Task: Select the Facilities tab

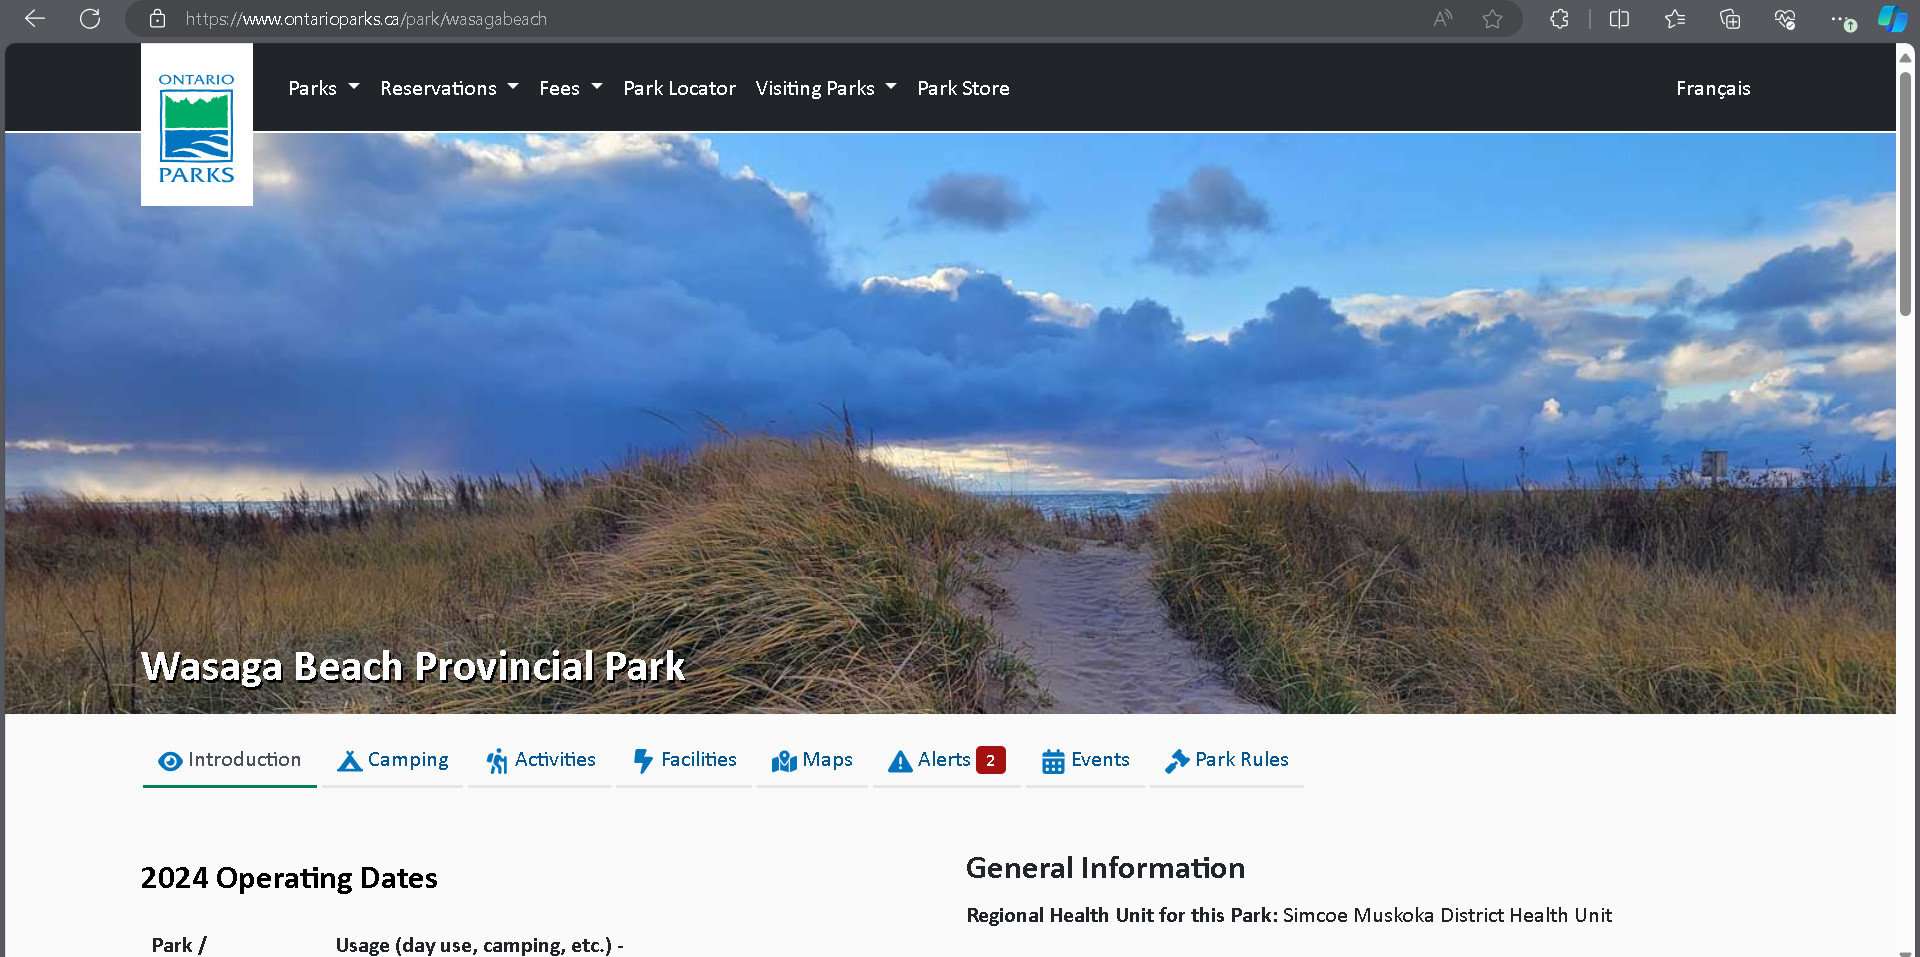Action: (x=685, y=760)
